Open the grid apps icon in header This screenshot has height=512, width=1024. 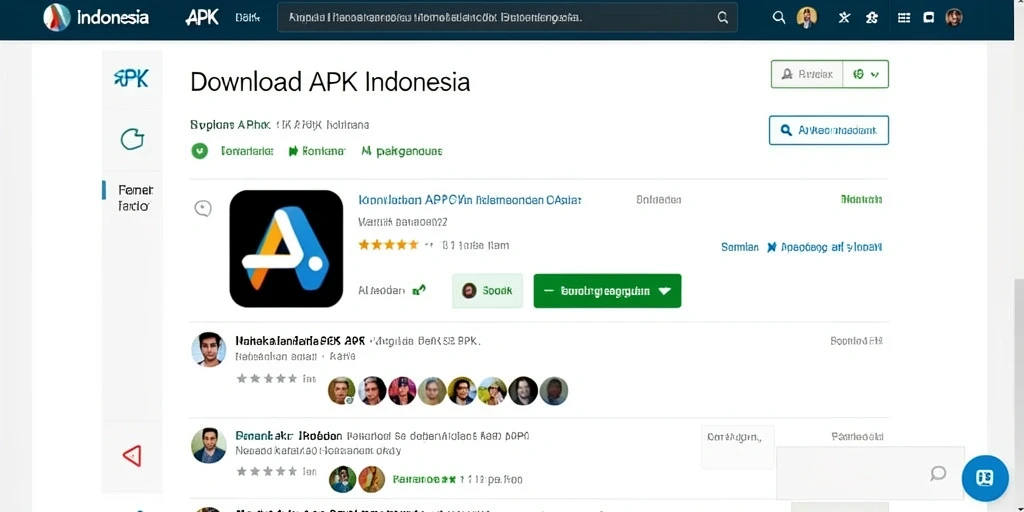[x=904, y=18]
